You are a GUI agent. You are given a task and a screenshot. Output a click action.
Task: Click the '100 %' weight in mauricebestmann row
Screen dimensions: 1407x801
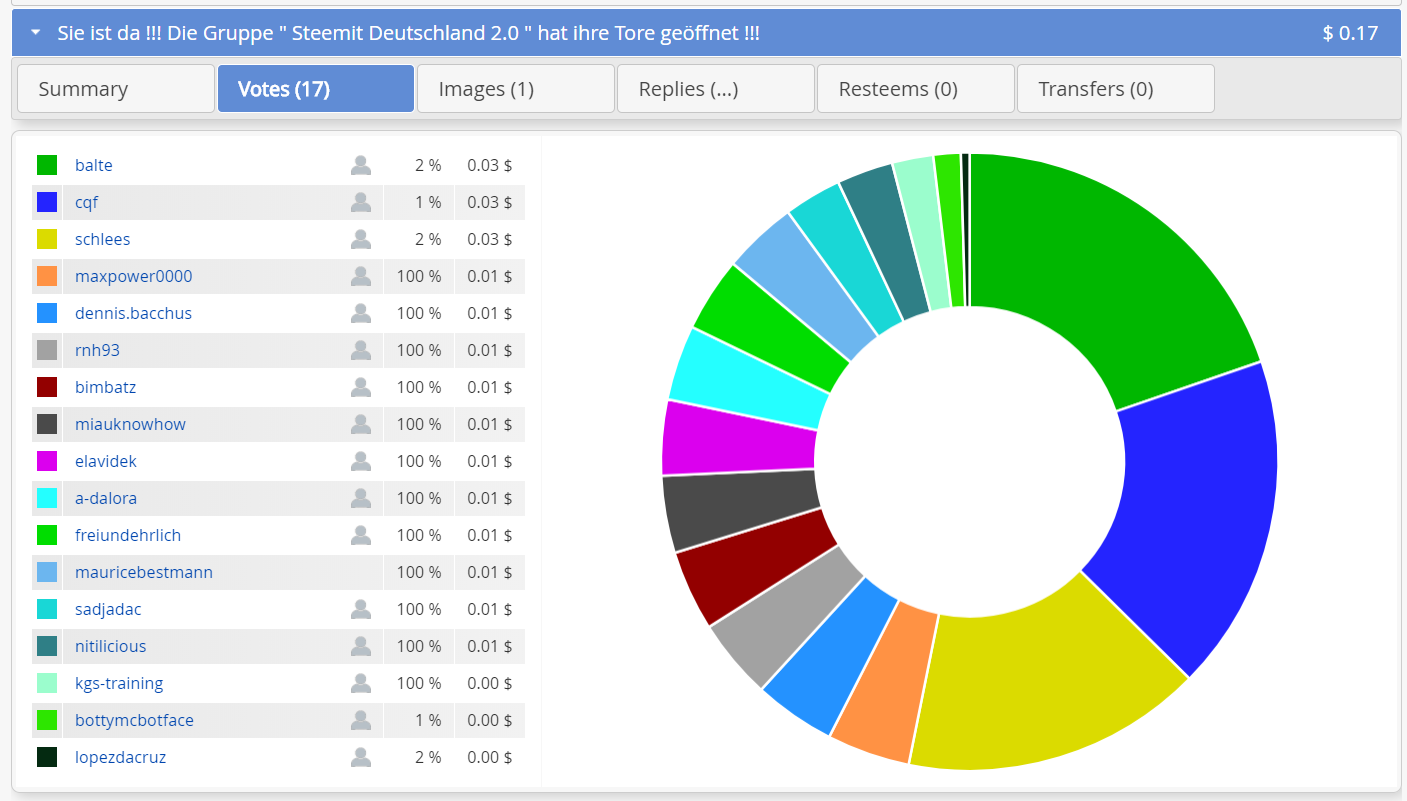[419, 572]
